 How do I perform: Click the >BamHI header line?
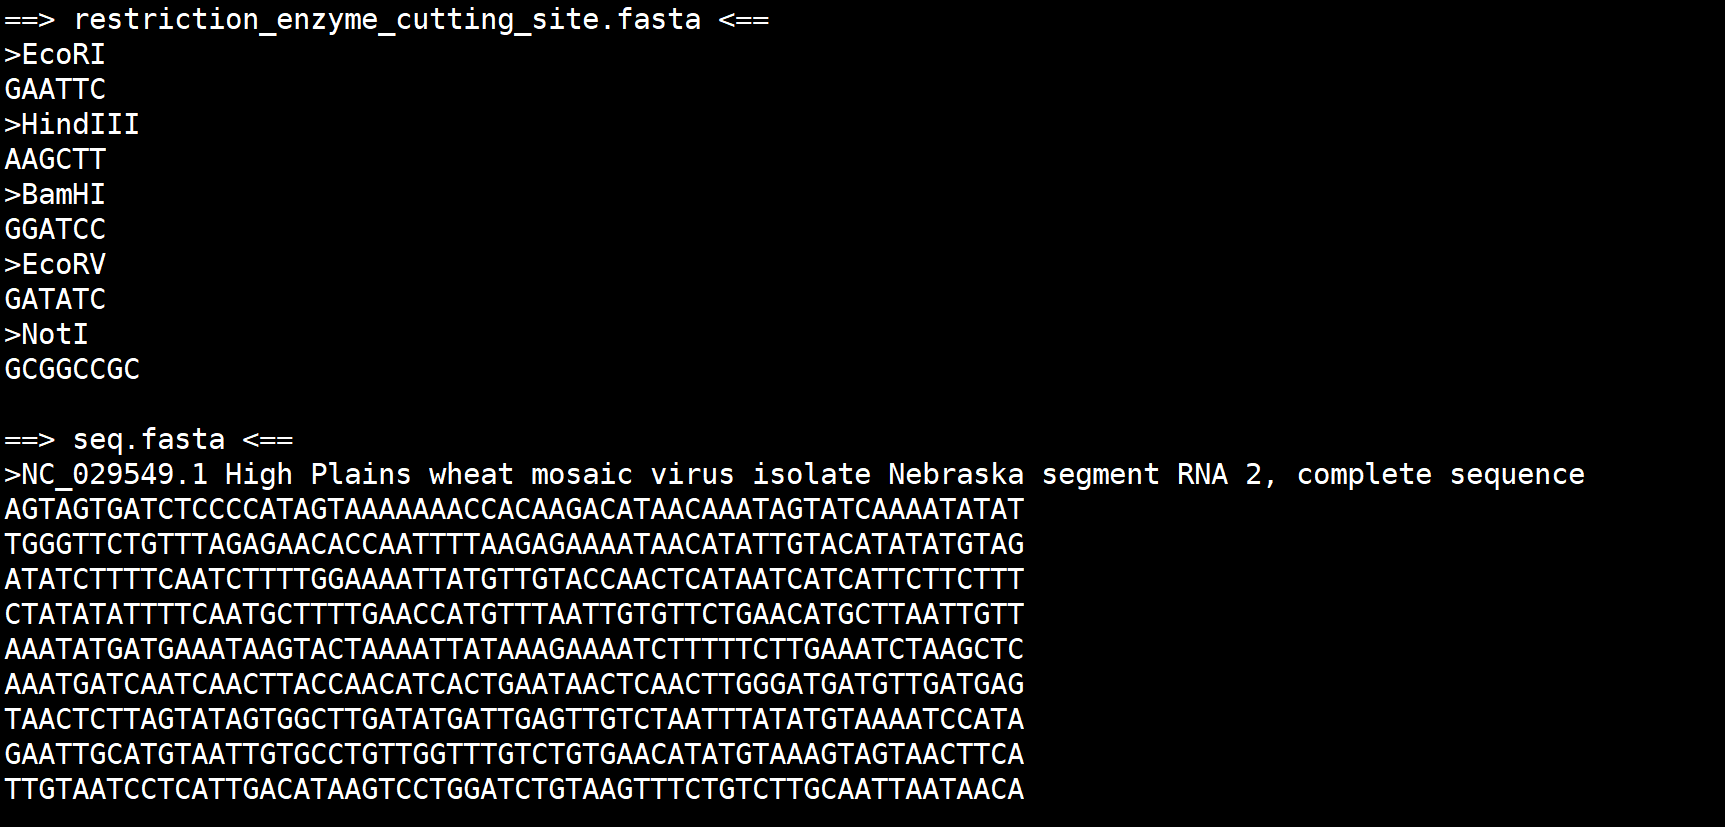click(55, 194)
